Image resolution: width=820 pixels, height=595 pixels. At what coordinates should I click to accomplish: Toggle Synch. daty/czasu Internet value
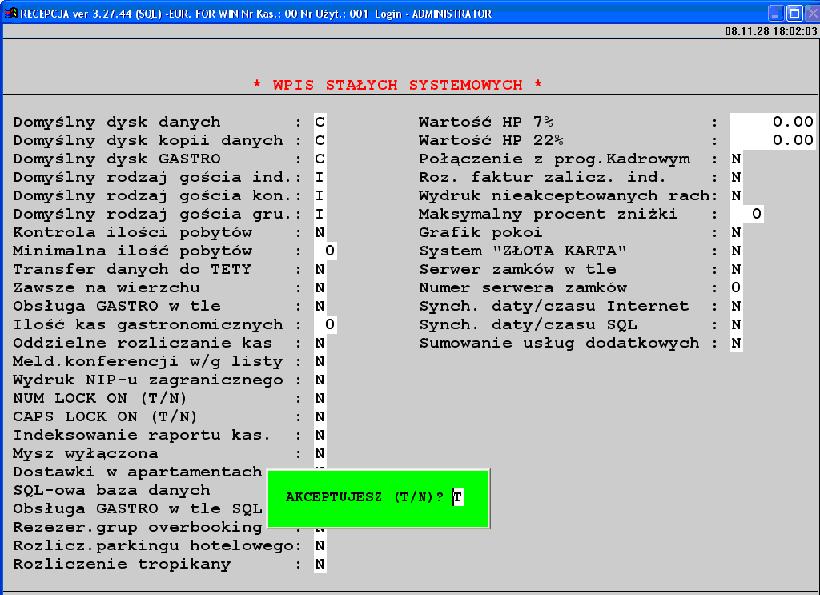[735, 307]
